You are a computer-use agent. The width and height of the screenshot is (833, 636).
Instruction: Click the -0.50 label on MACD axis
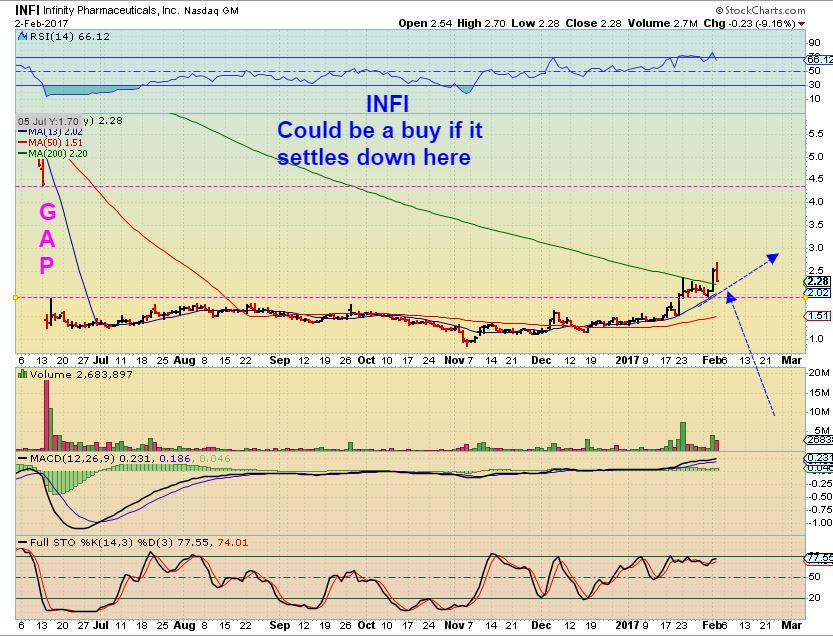tap(819, 497)
